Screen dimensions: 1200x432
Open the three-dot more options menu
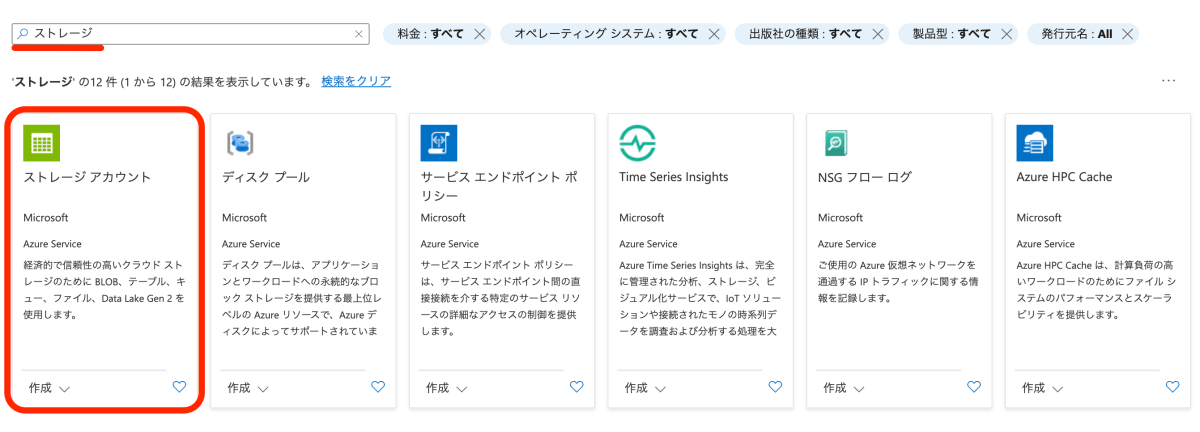coord(1169,81)
